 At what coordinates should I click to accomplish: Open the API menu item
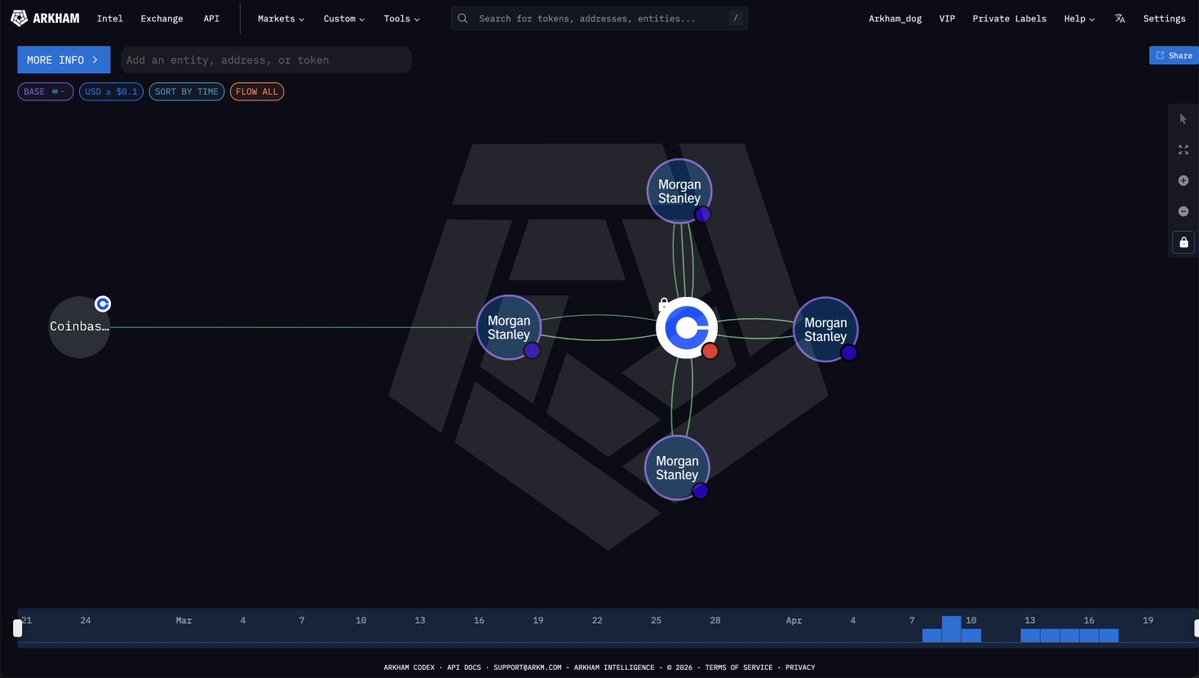click(211, 18)
